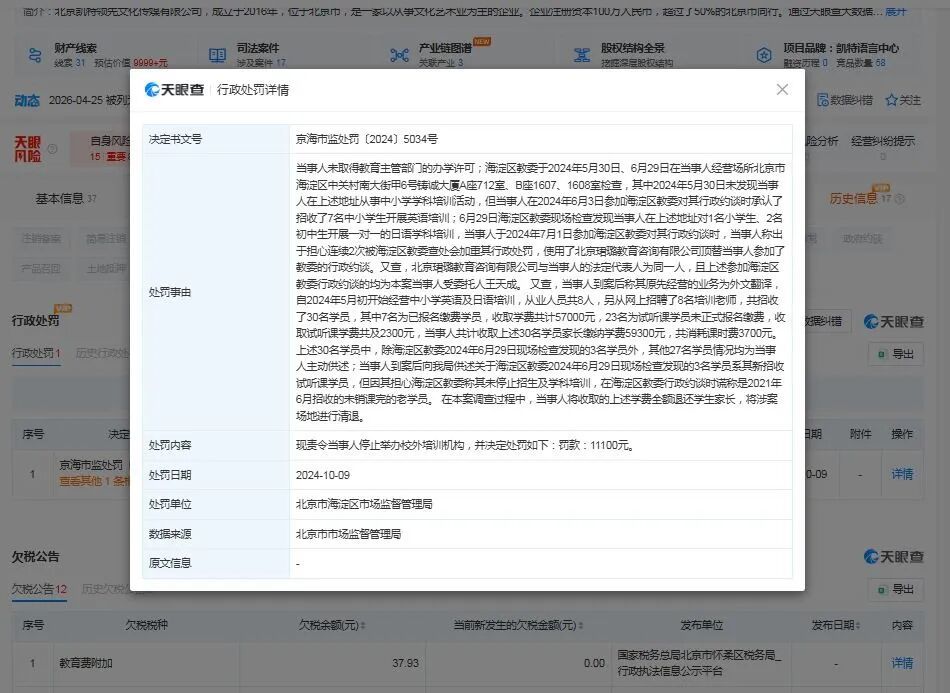Switch to the 欠税公告 12 tab
The height and width of the screenshot is (693, 950).
pyautogui.click(x=39, y=589)
